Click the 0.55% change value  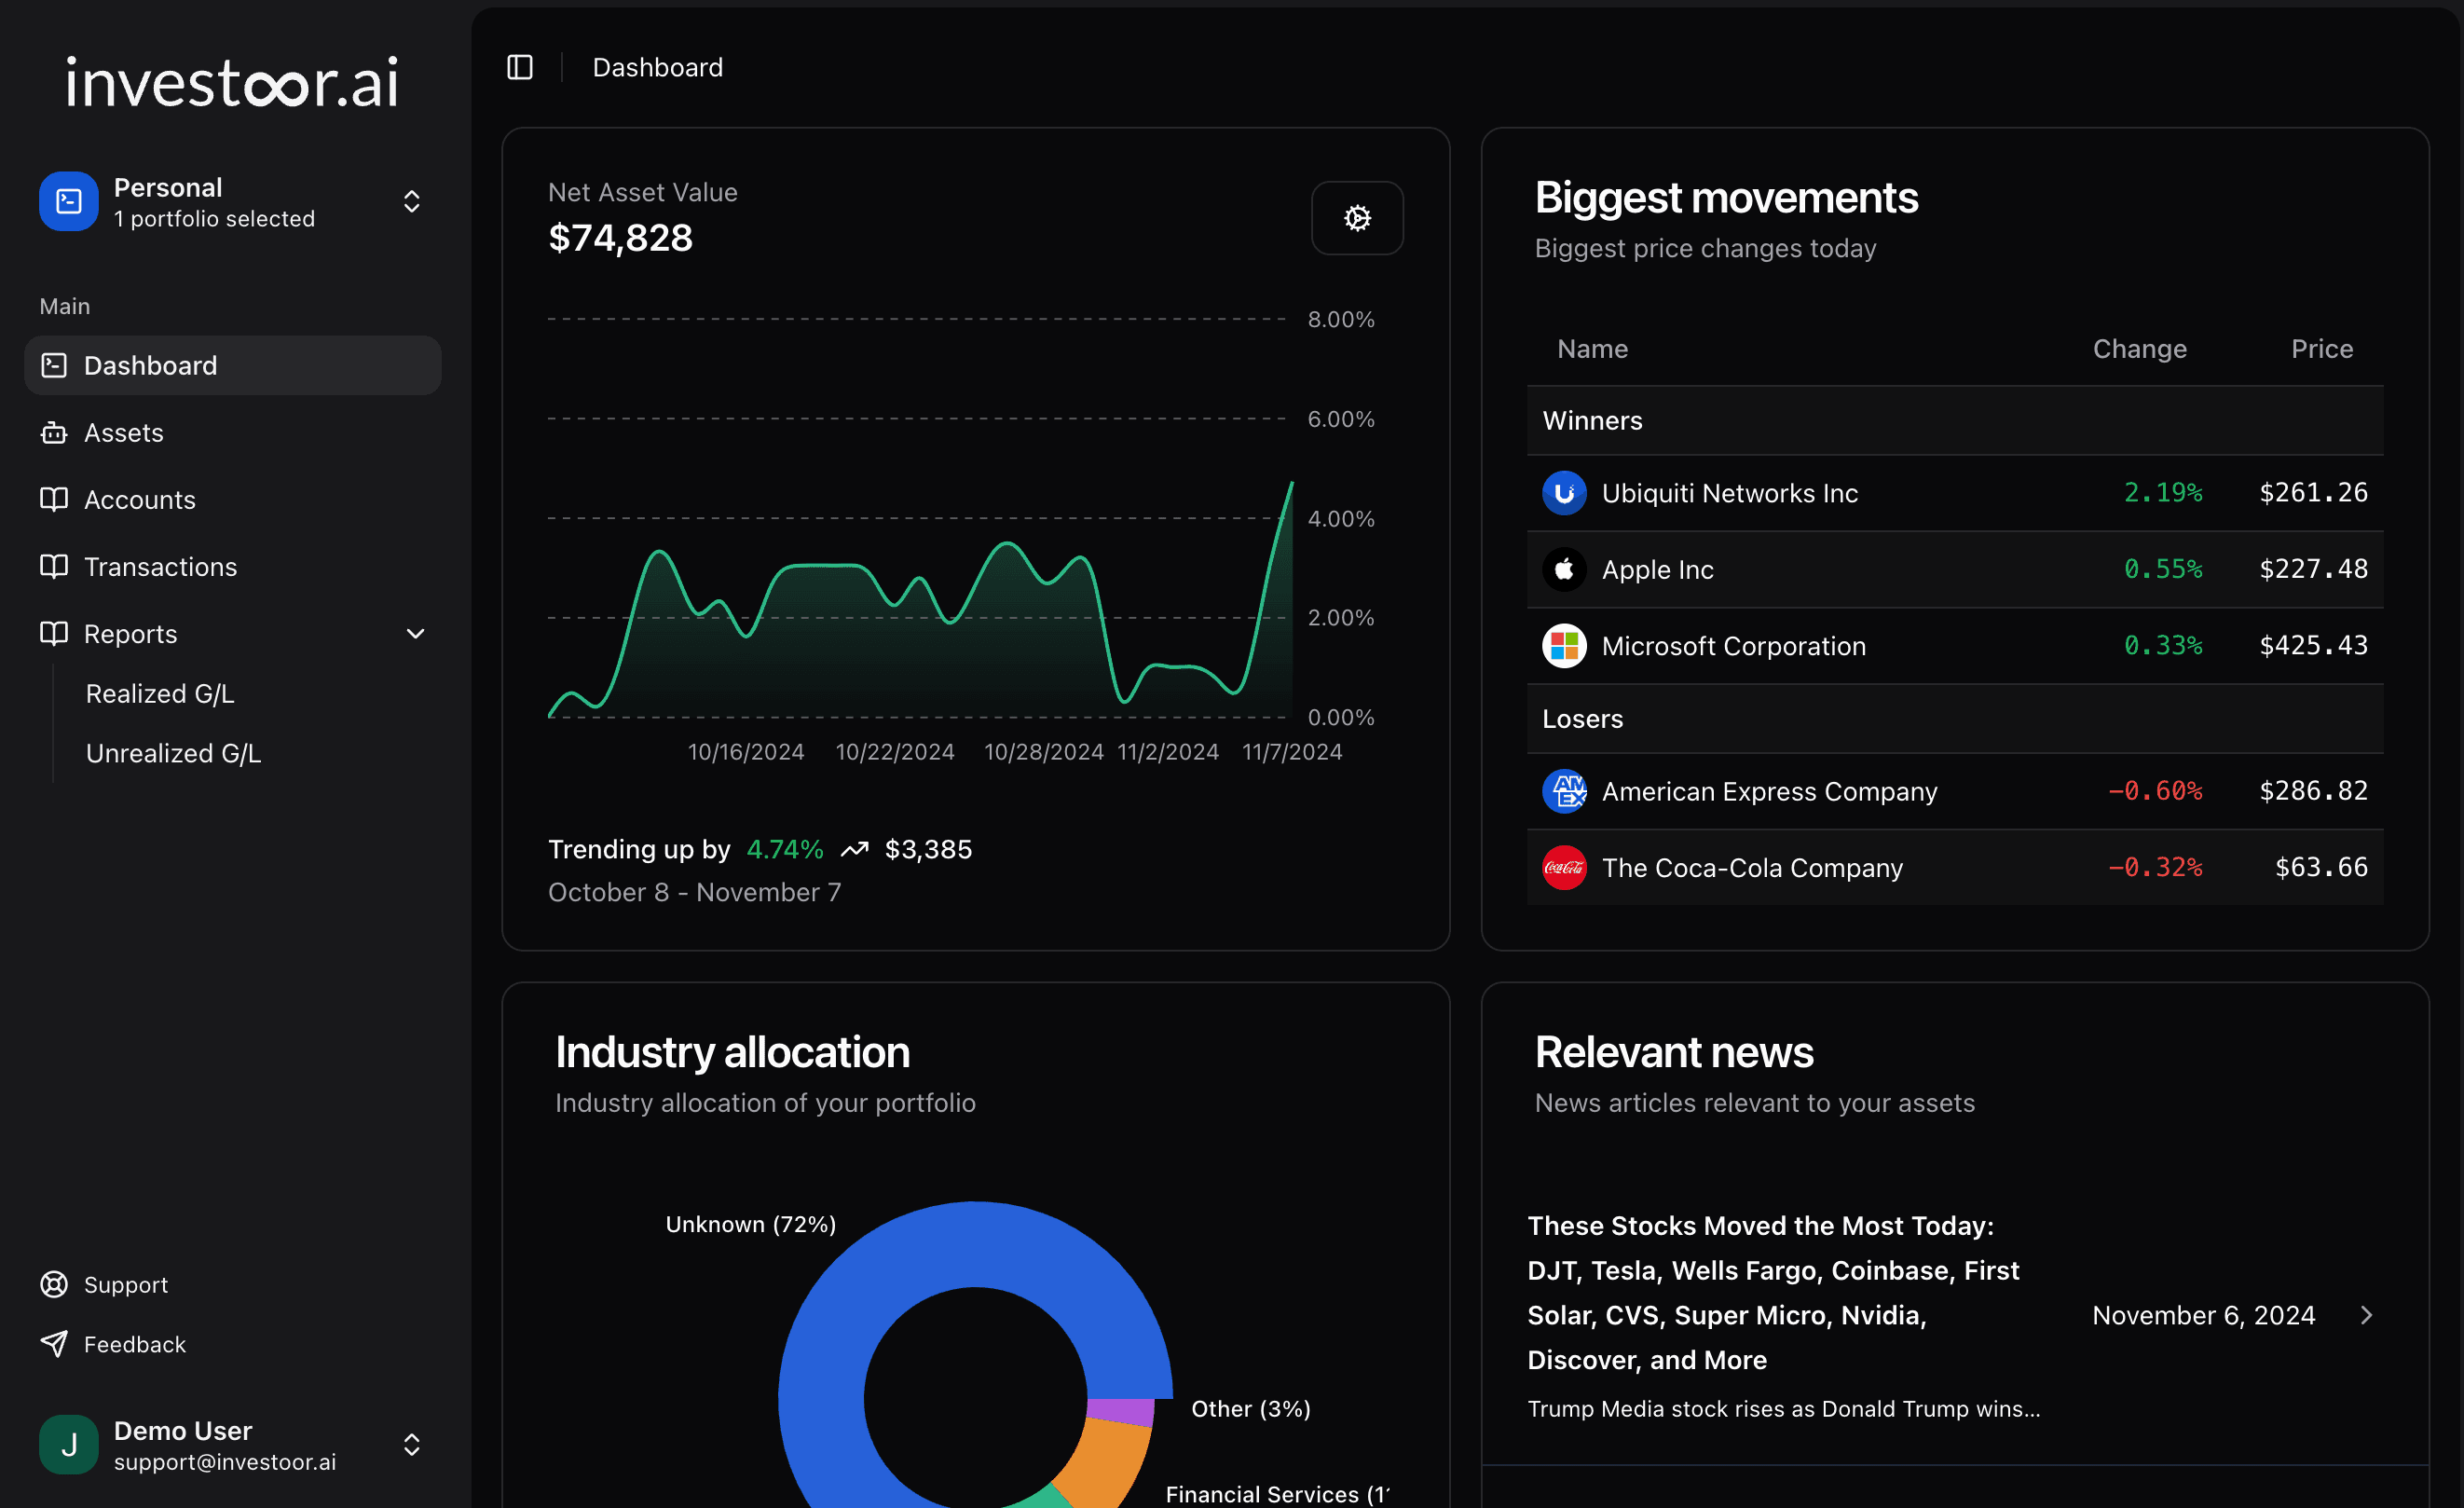click(2163, 569)
